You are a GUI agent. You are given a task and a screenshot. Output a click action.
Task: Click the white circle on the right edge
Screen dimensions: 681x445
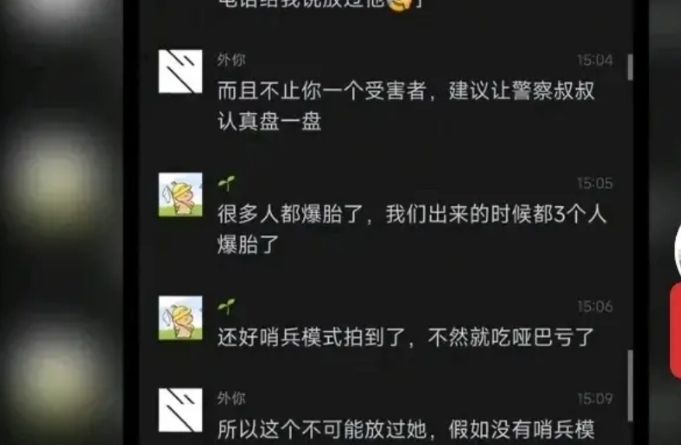point(678,250)
